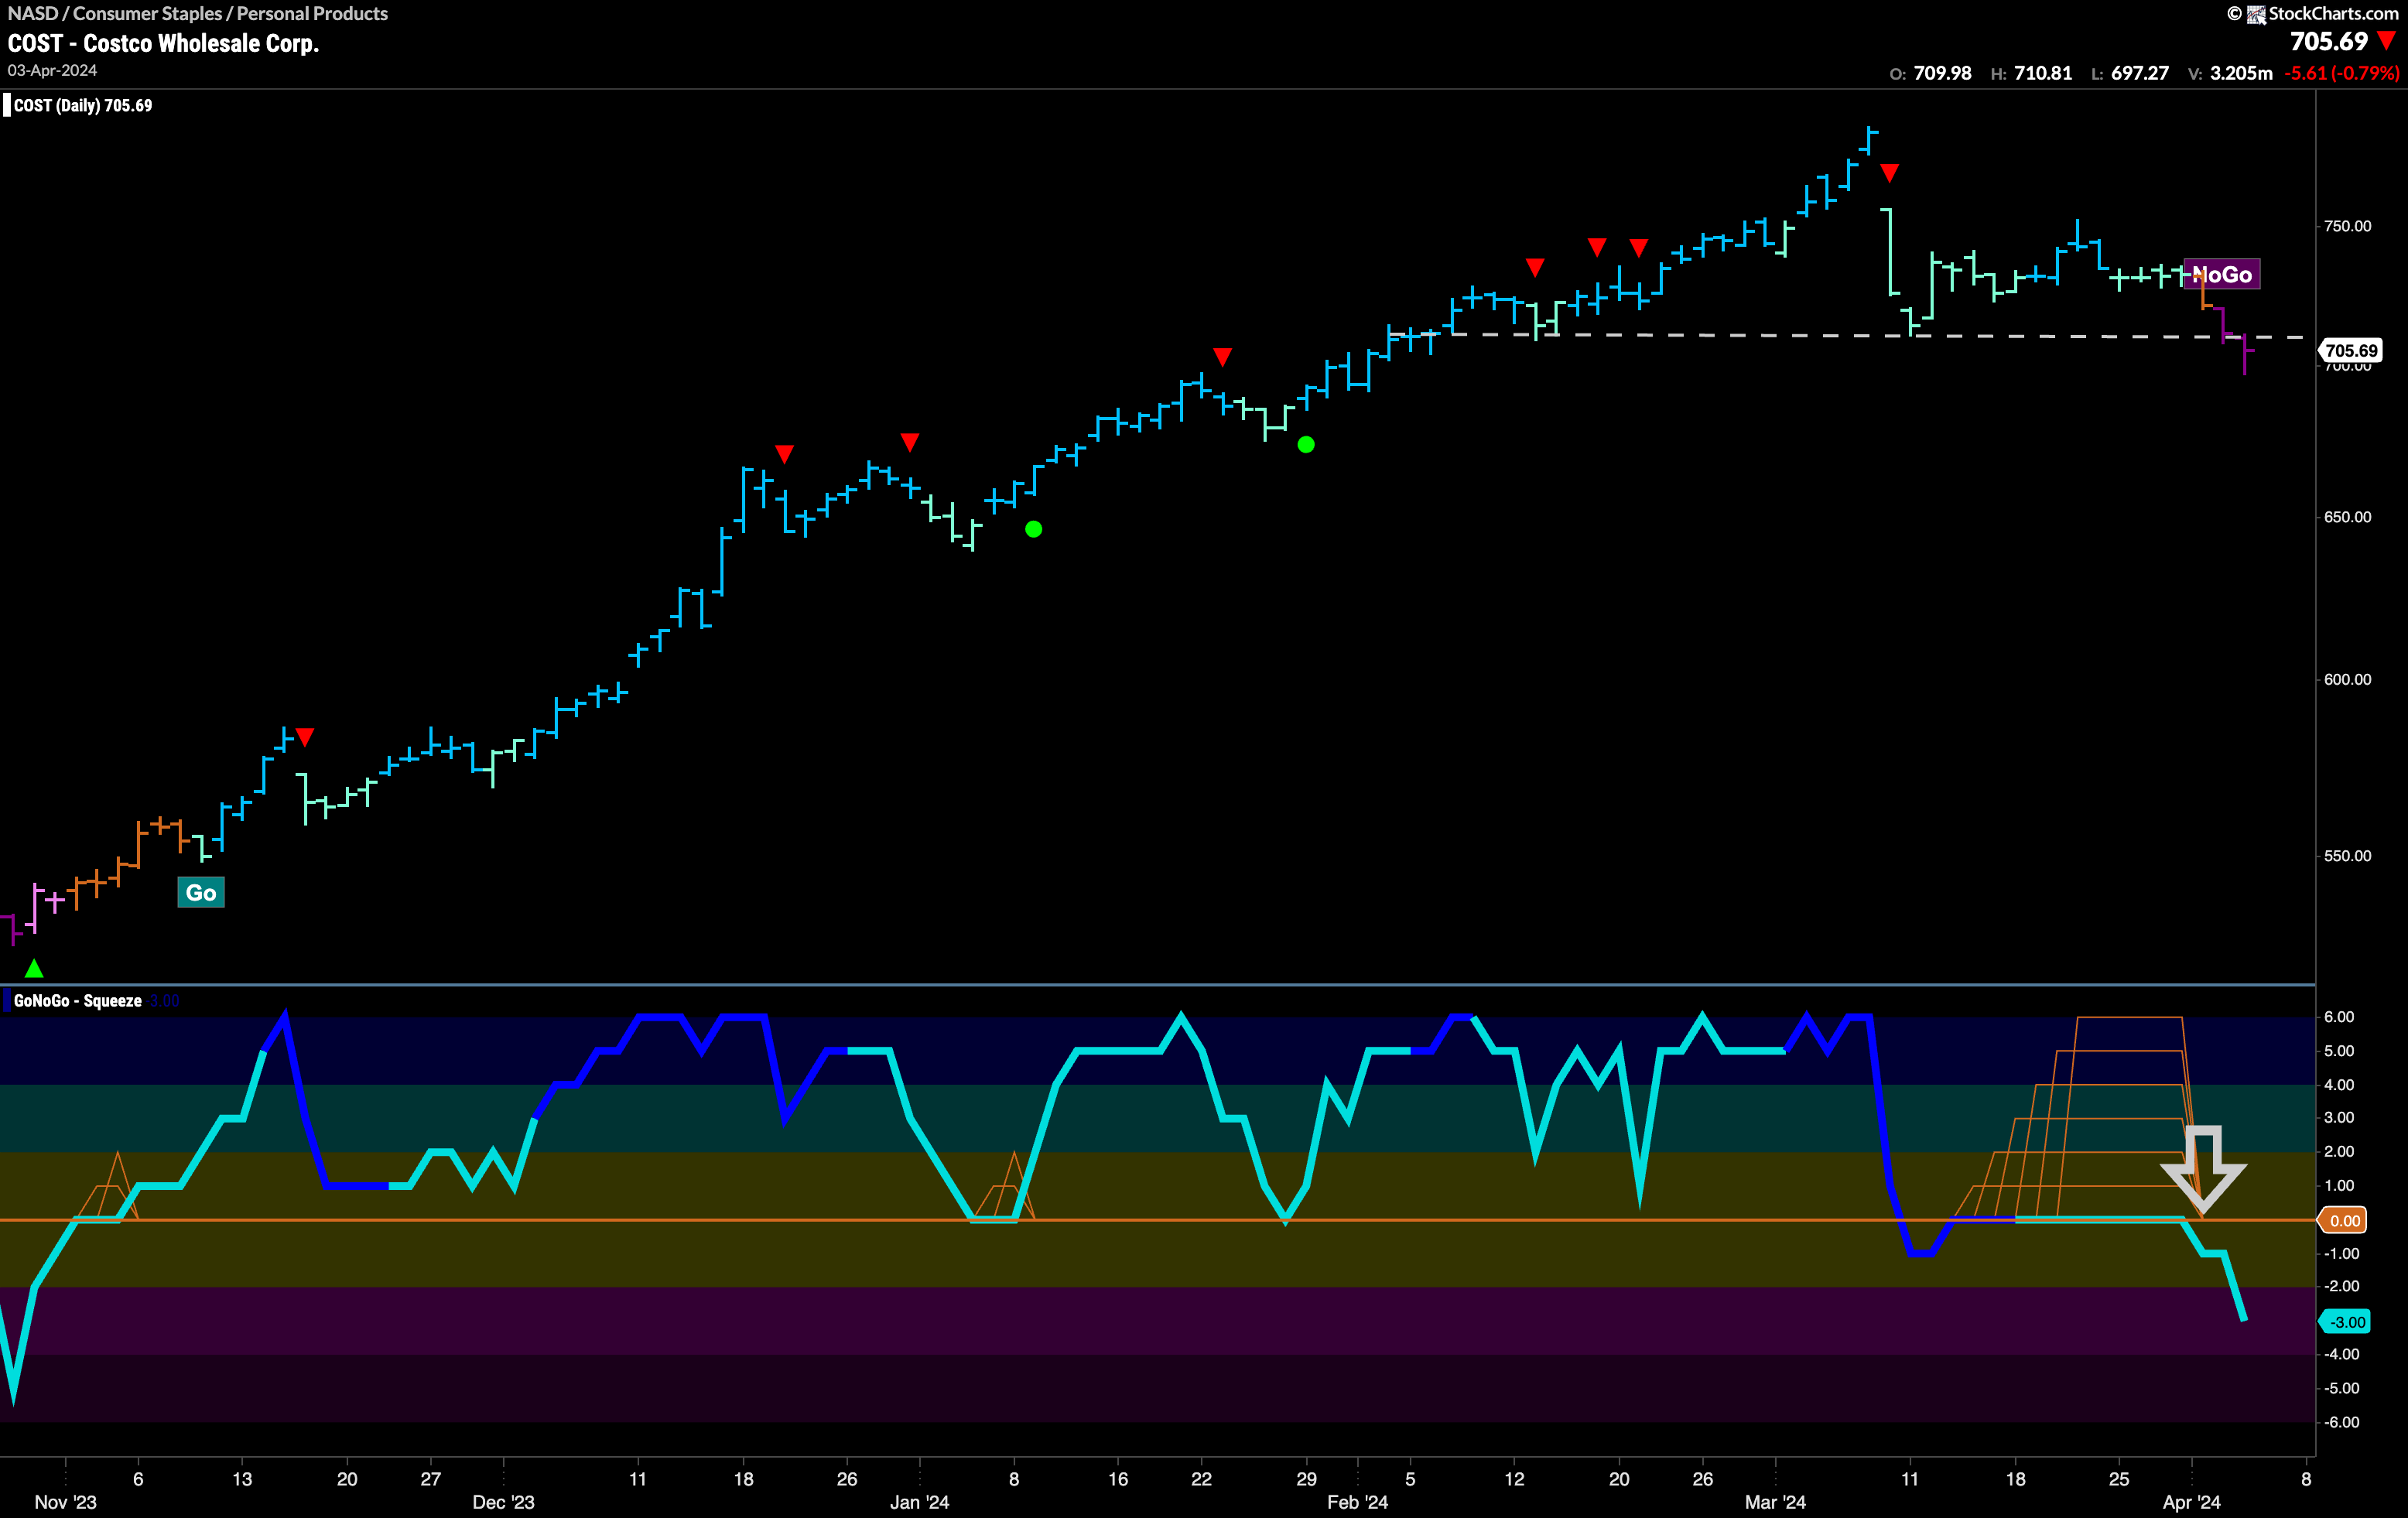
Task: Click the 705.69 price tag on the price axis
Action: (x=2350, y=350)
